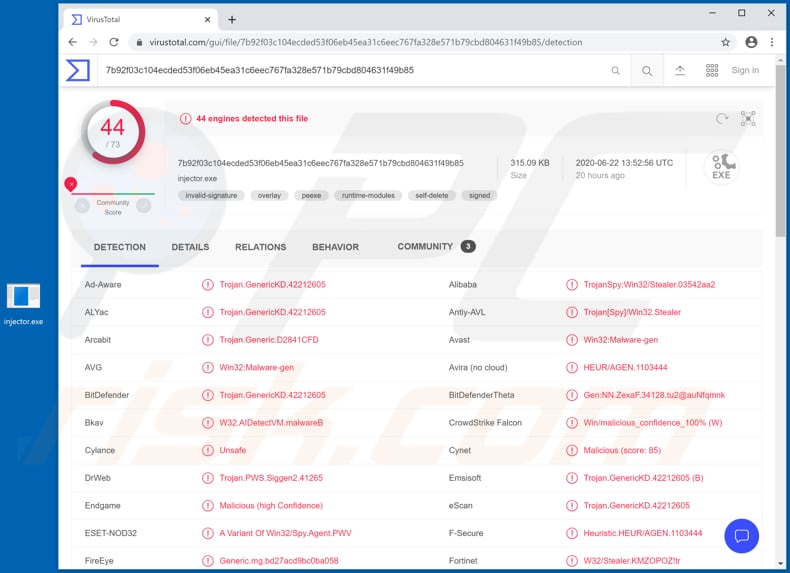Click alert icon in Ad-Aware row
The height and width of the screenshot is (573, 790).
[208, 285]
